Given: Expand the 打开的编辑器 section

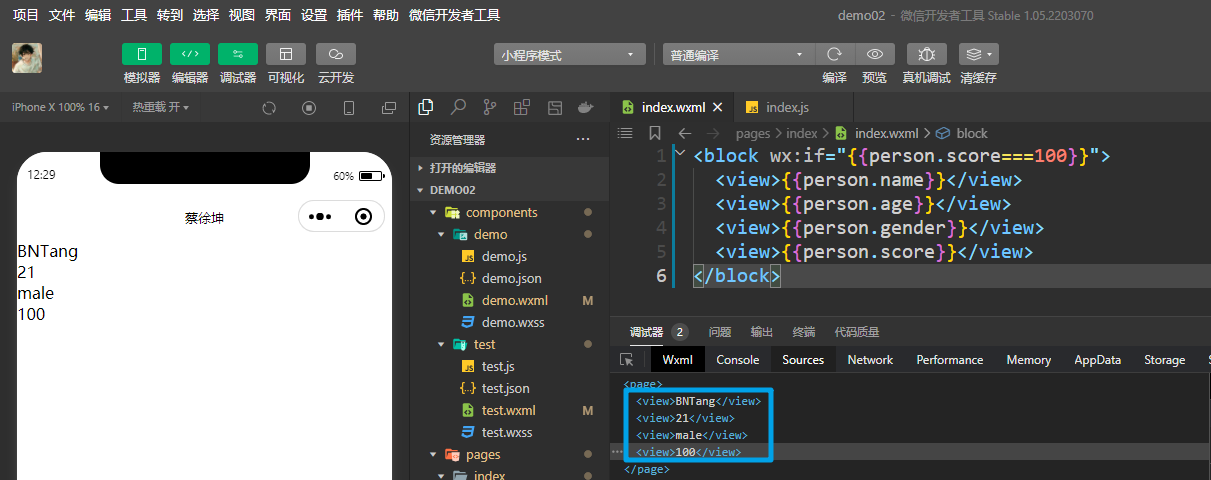Looking at the screenshot, I should [509, 168].
